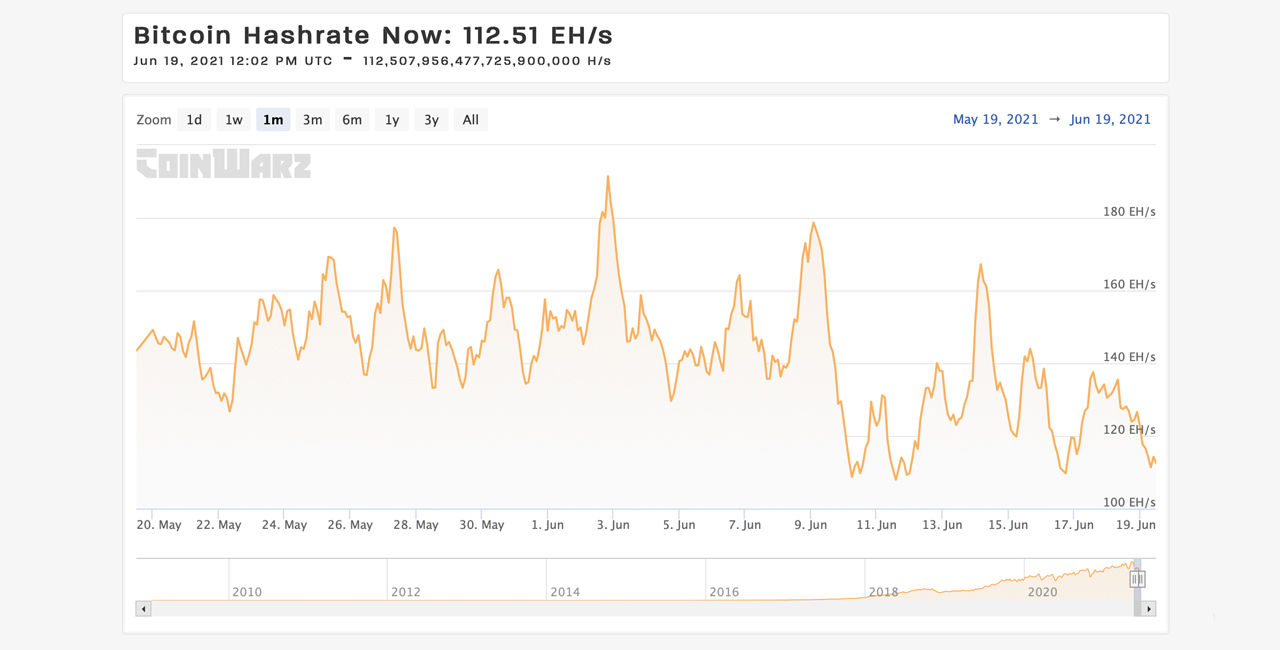The width and height of the screenshot is (1280, 650).
Task: Click the 112,507,956,477,725,900,000 H/s value
Action: pos(487,61)
